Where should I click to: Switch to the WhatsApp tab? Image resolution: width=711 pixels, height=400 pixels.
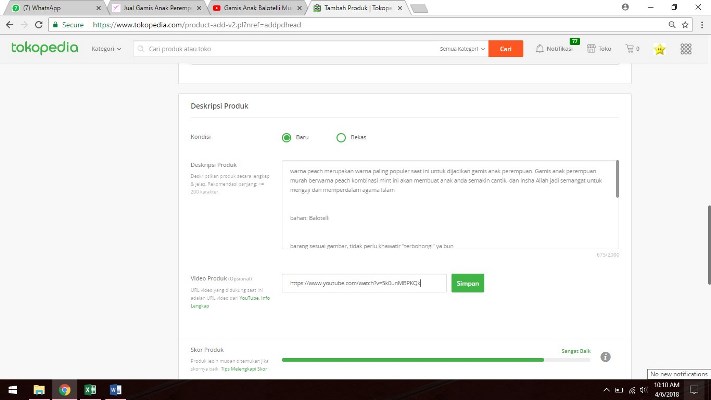[54, 8]
